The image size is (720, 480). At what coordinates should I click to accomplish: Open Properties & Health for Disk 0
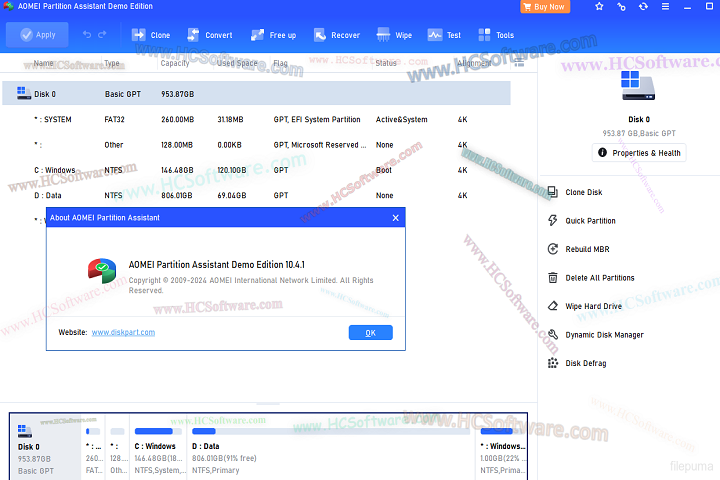639,153
